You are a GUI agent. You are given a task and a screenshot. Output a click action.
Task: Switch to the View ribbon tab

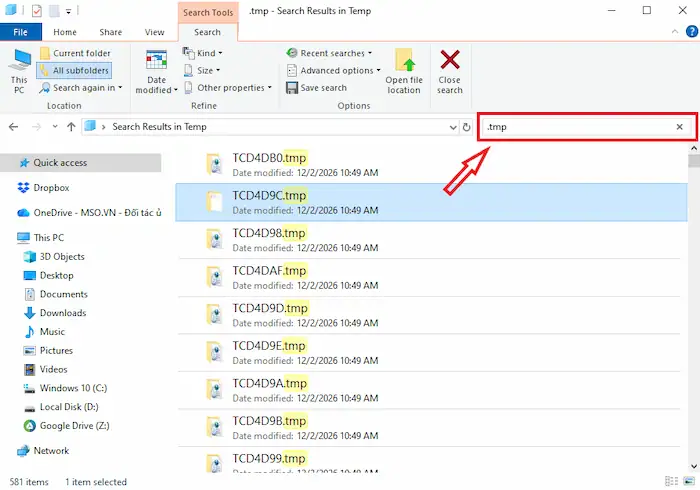(155, 32)
